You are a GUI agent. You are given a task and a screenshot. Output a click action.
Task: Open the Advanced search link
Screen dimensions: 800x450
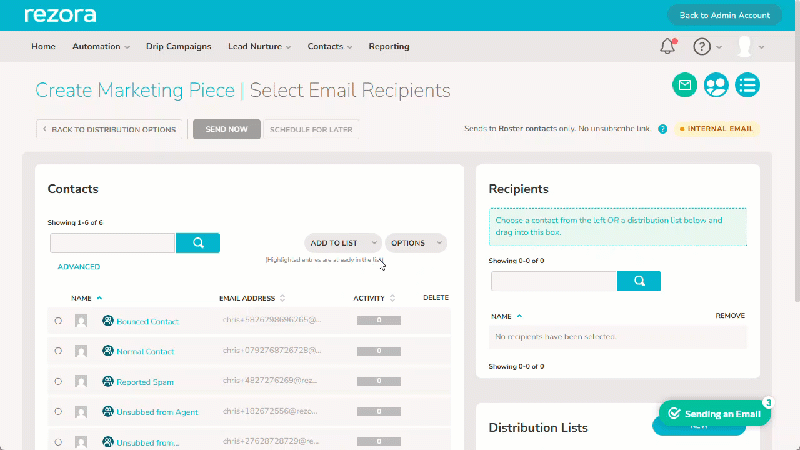(x=79, y=267)
